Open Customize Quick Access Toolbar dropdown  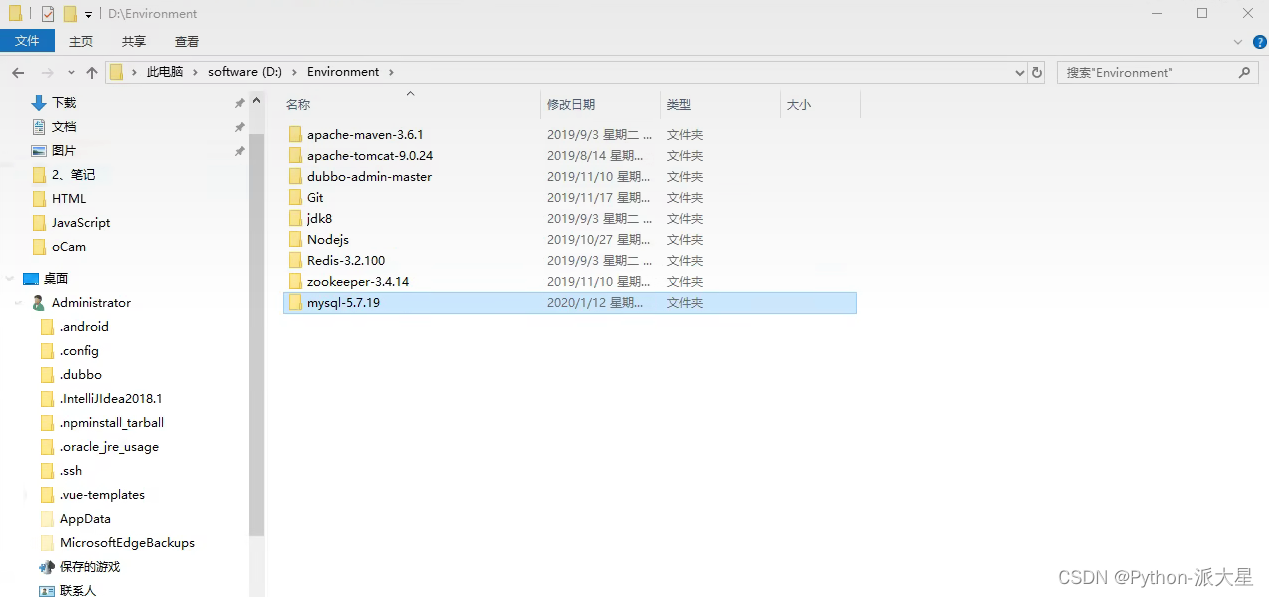(x=88, y=15)
